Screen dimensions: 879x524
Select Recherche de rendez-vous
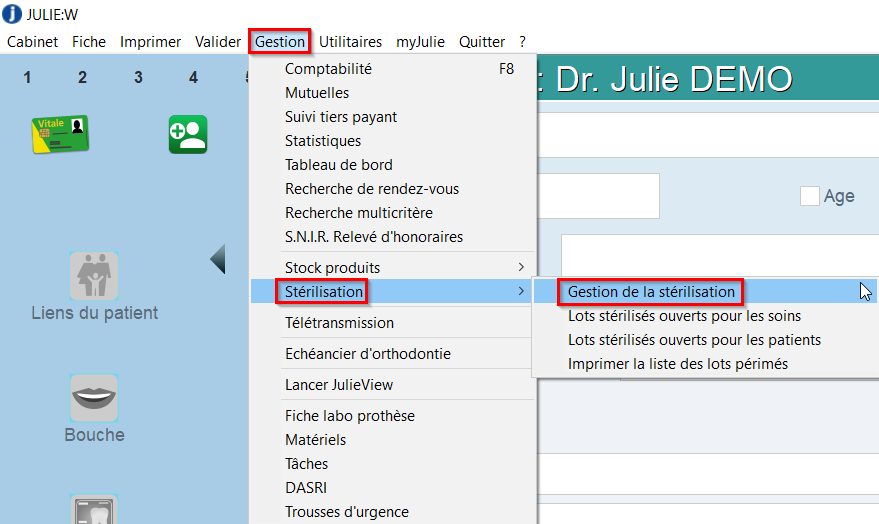pos(393,189)
